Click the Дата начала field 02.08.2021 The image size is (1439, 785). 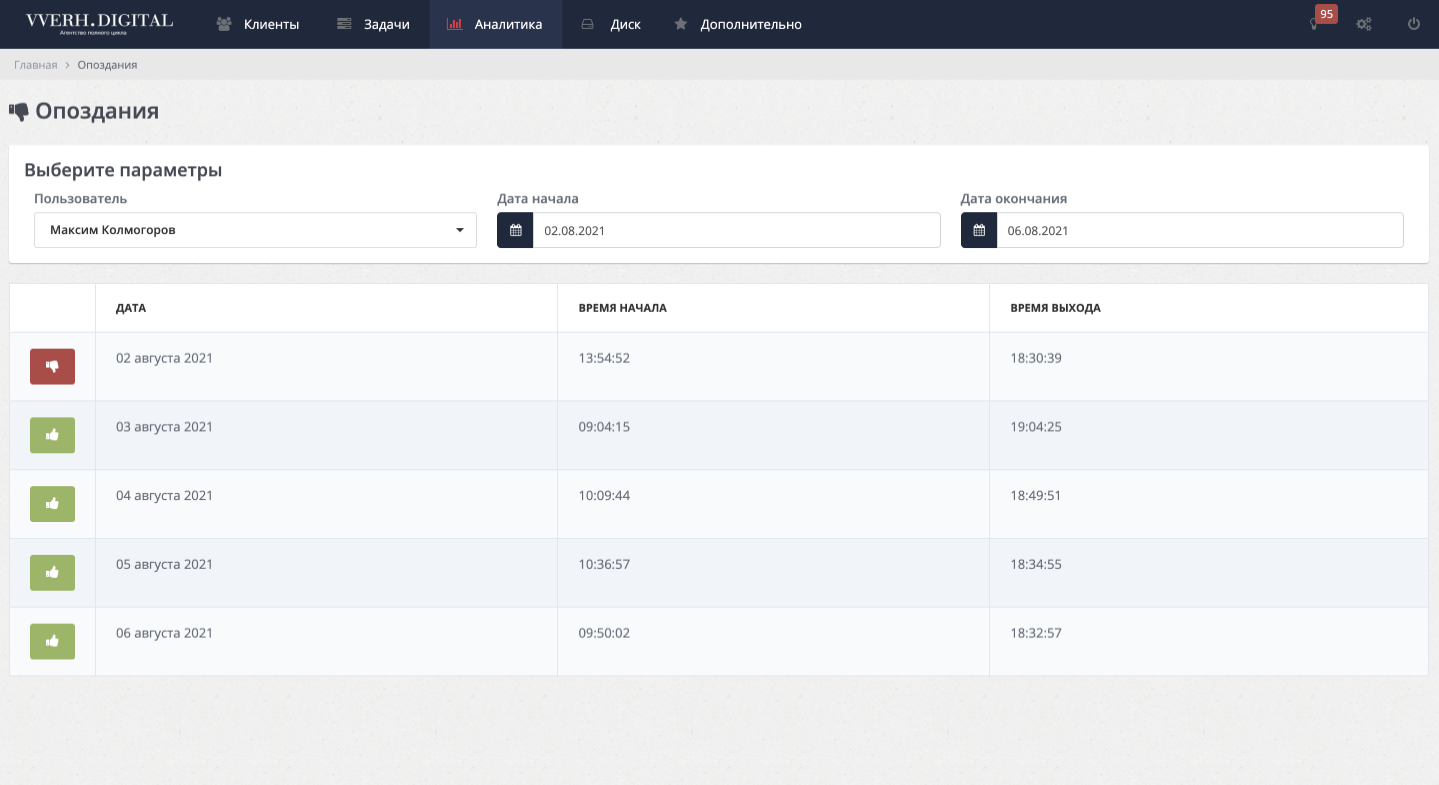(736, 230)
